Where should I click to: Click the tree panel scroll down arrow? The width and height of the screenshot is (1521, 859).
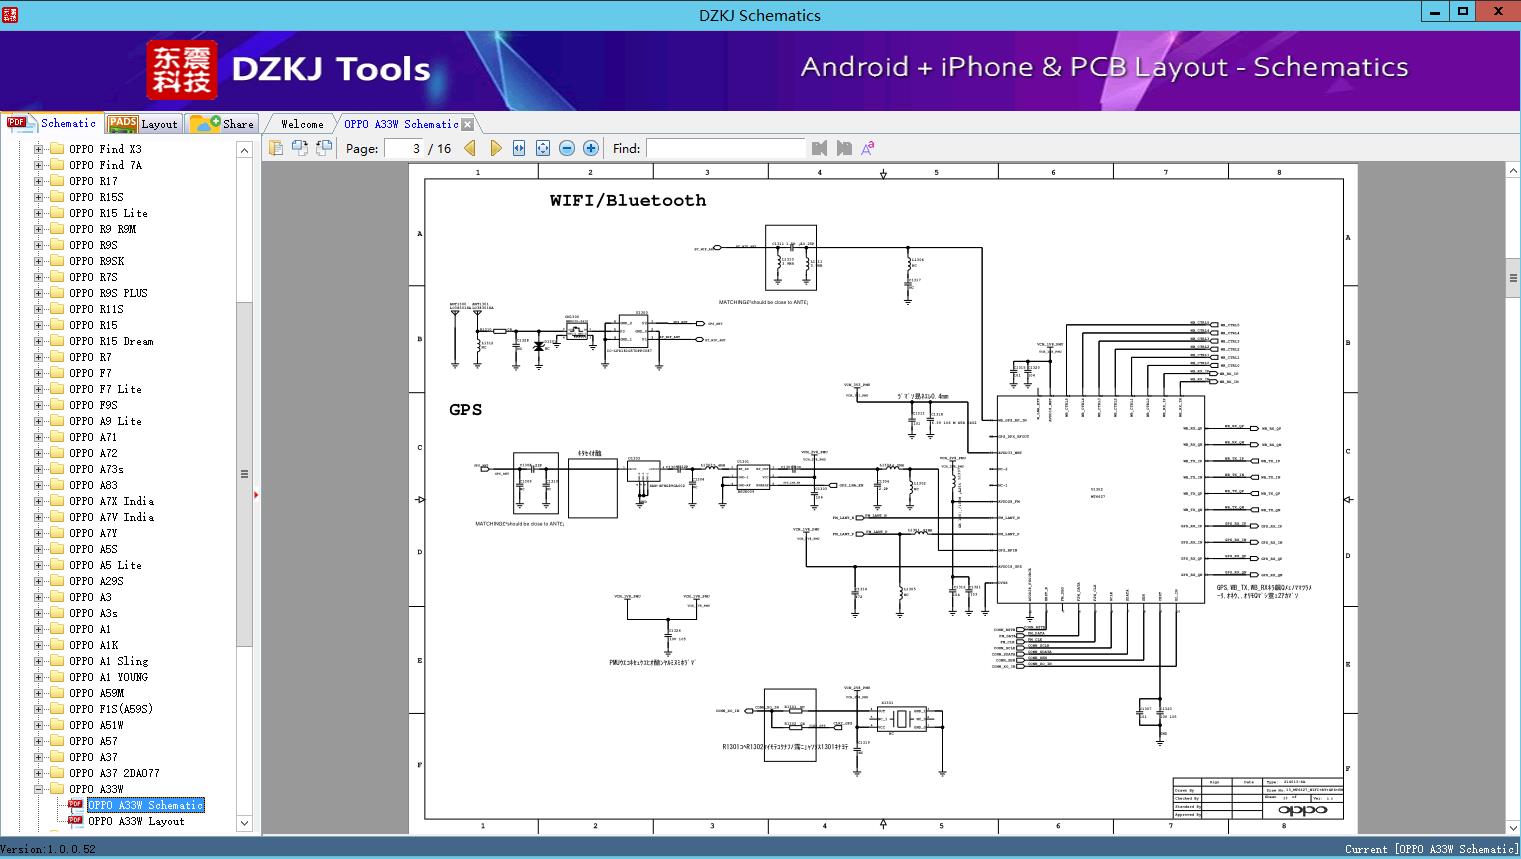pos(244,823)
